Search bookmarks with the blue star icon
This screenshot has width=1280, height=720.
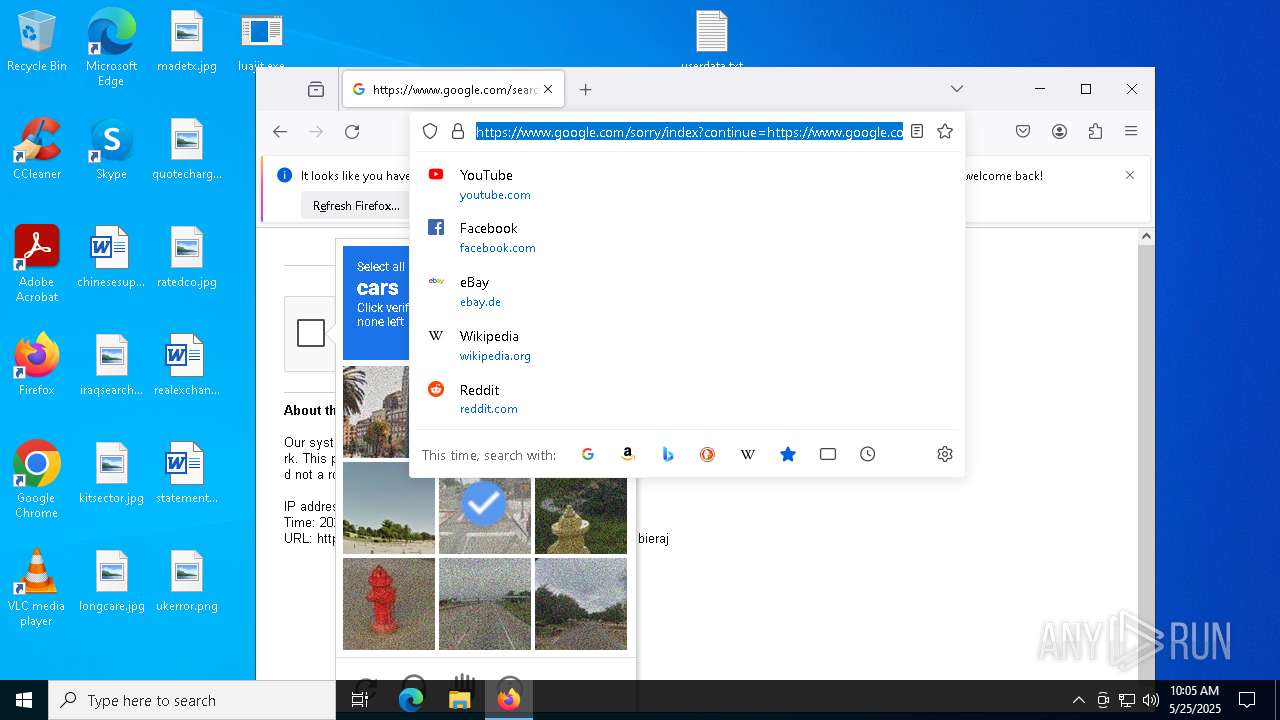click(x=788, y=454)
